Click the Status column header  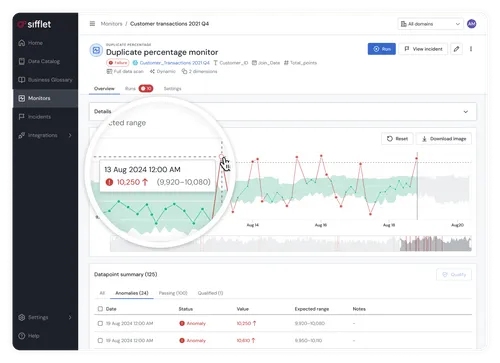coord(186,309)
